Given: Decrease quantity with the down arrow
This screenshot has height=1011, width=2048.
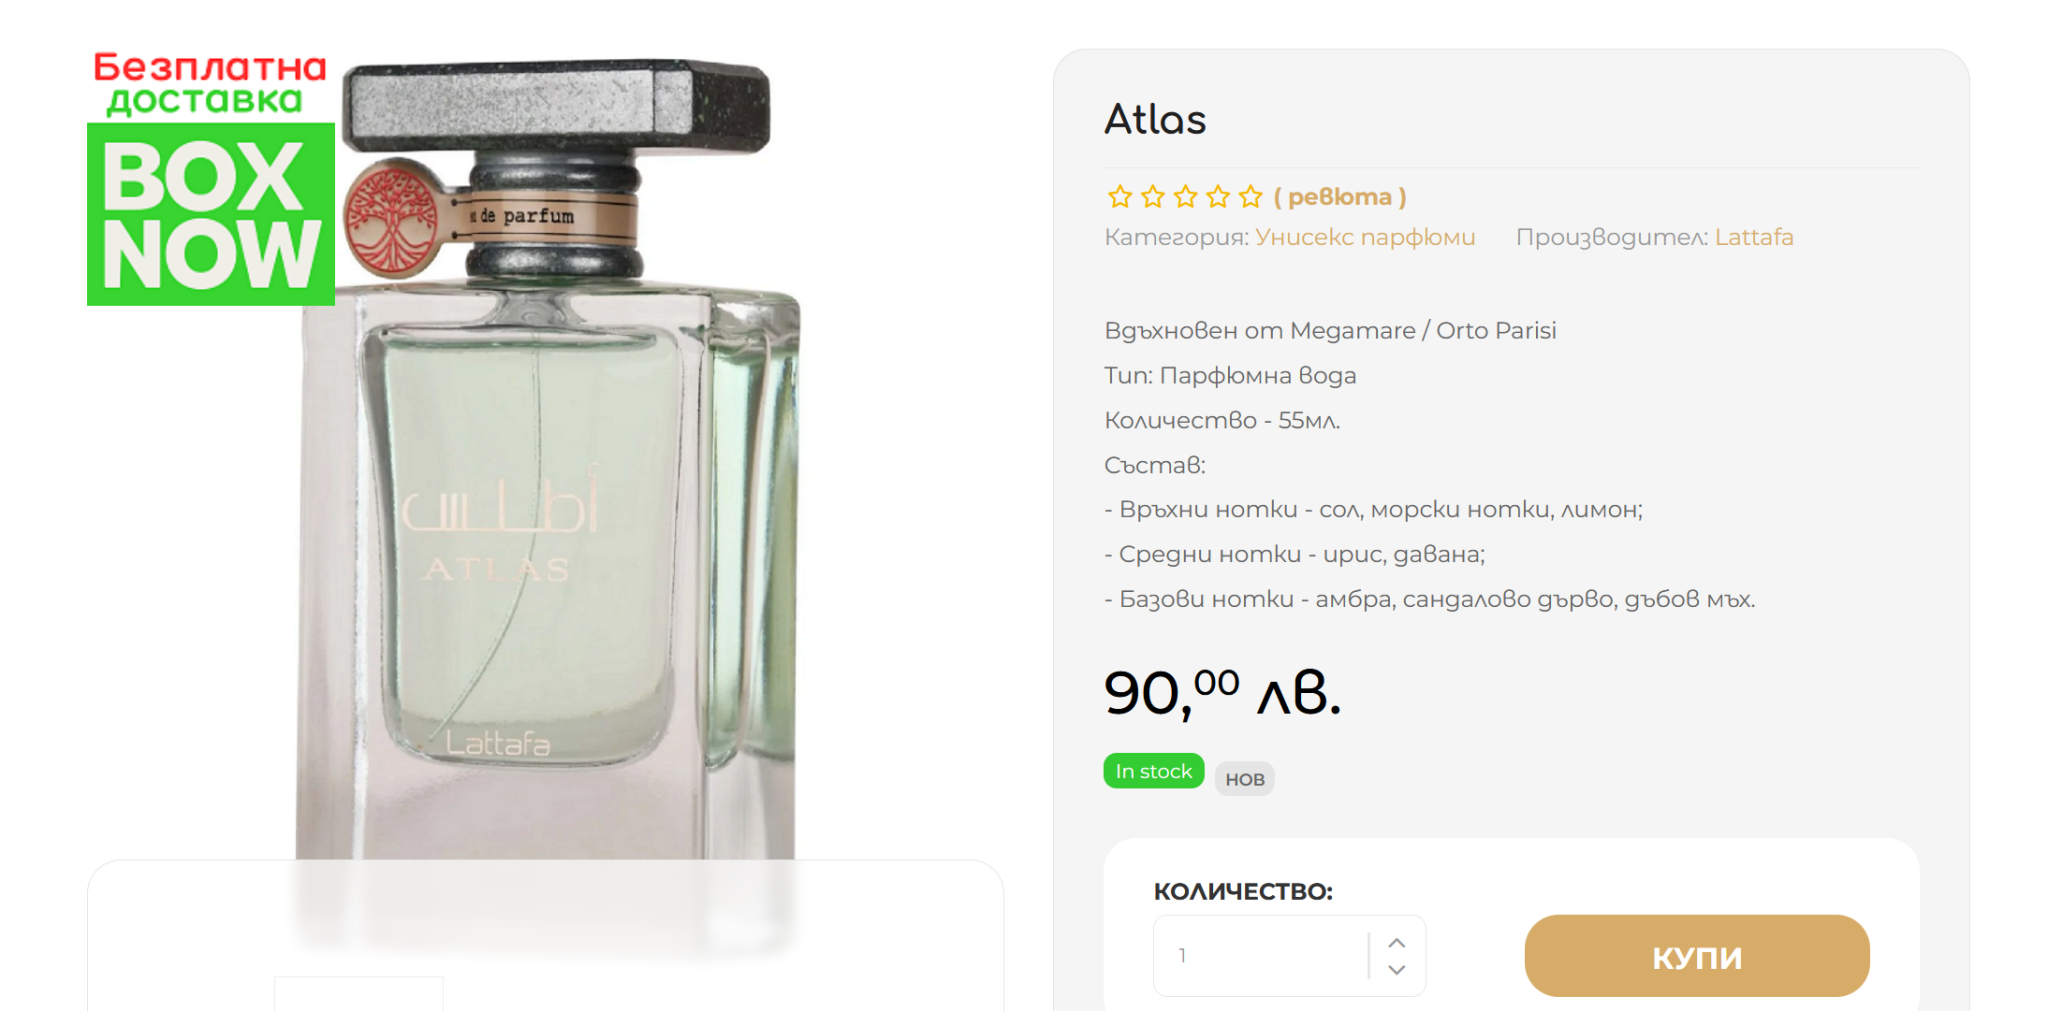Looking at the screenshot, I should [1397, 970].
